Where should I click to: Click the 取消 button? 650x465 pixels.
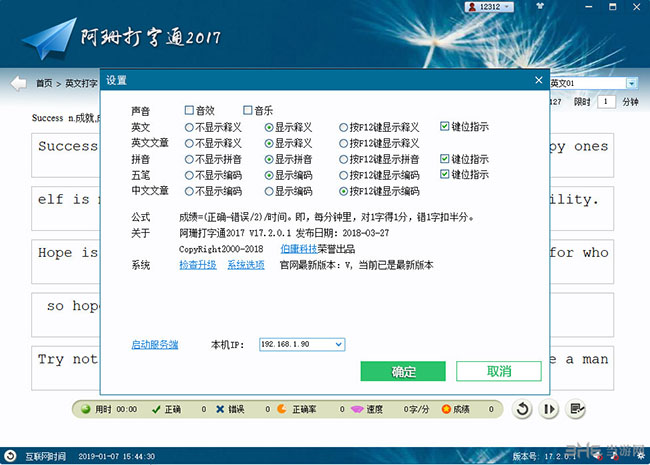(x=499, y=371)
